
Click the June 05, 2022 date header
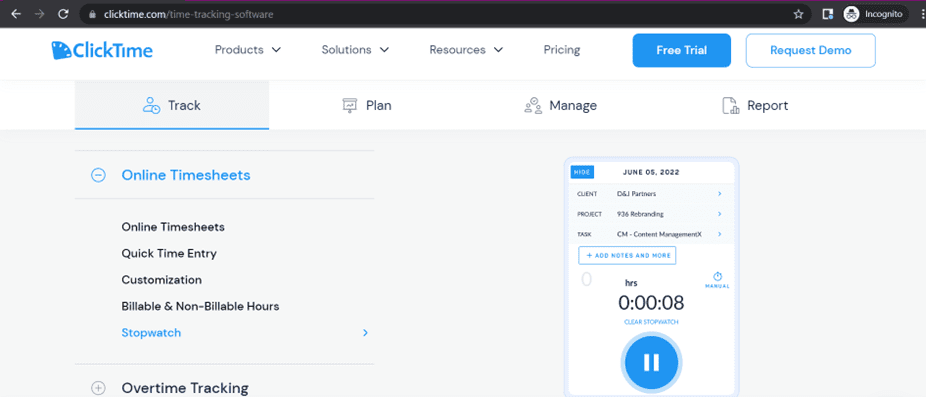(x=651, y=173)
